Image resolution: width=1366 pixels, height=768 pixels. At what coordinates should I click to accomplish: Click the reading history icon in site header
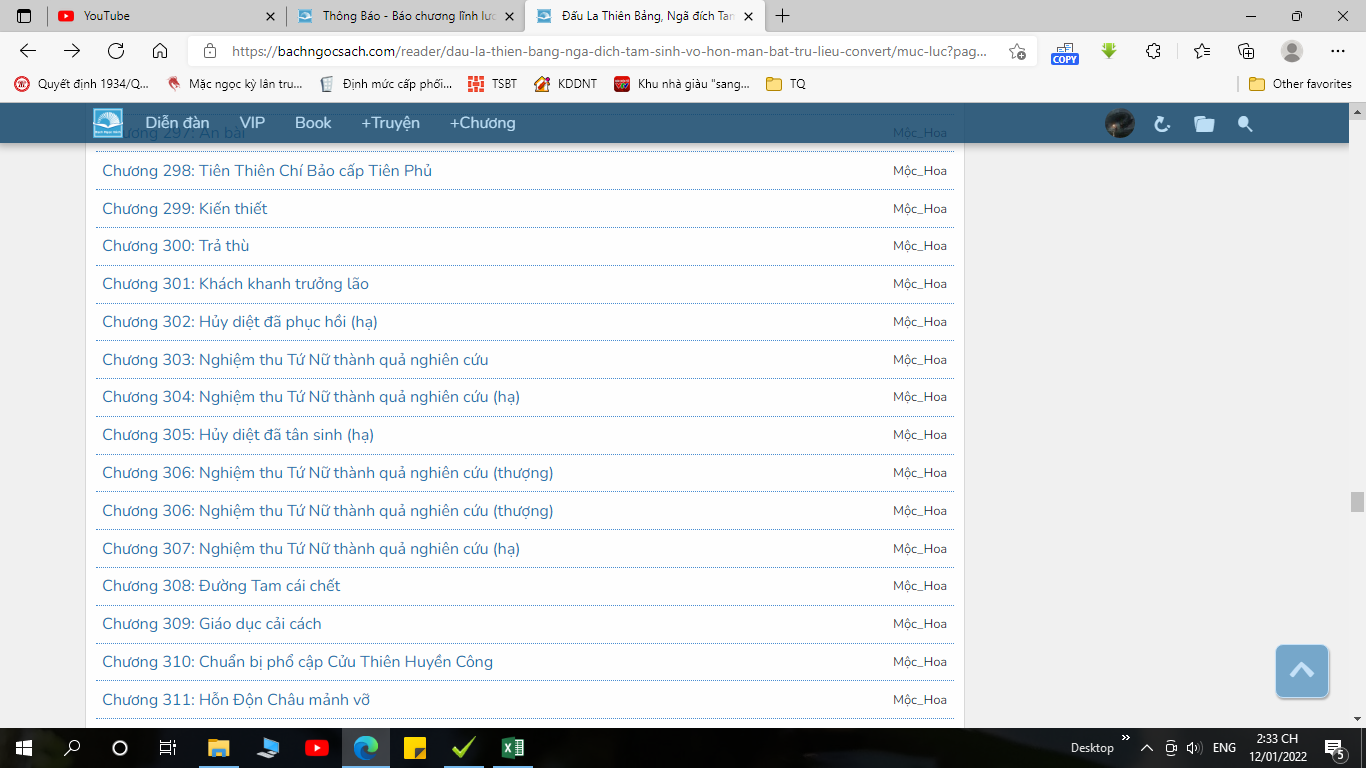click(x=1162, y=124)
